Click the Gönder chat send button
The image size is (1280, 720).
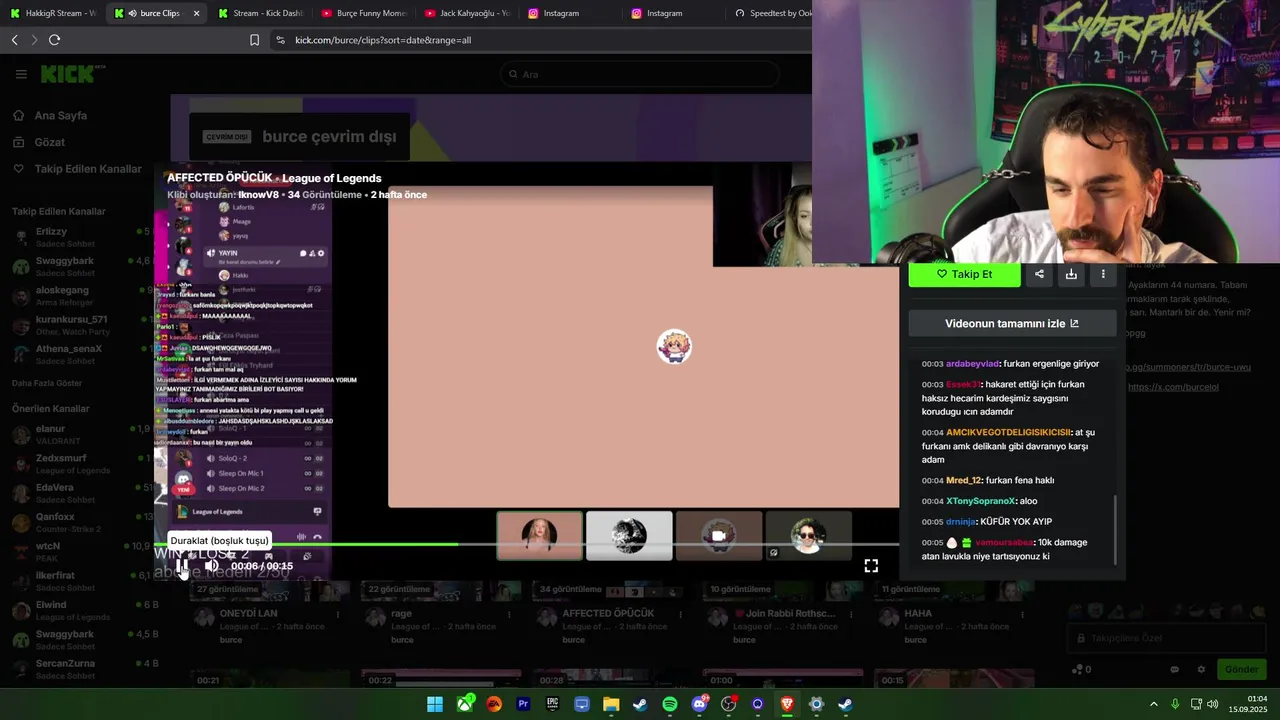(x=1242, y=669)
